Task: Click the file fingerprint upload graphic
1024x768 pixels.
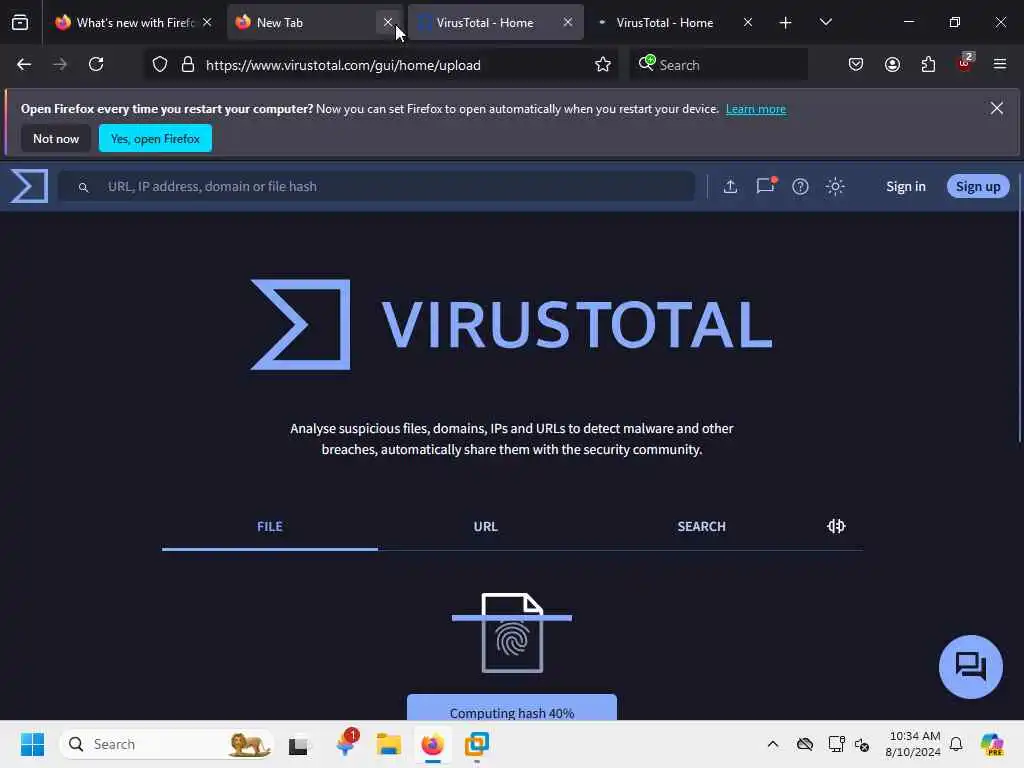Action: (512, 632)
